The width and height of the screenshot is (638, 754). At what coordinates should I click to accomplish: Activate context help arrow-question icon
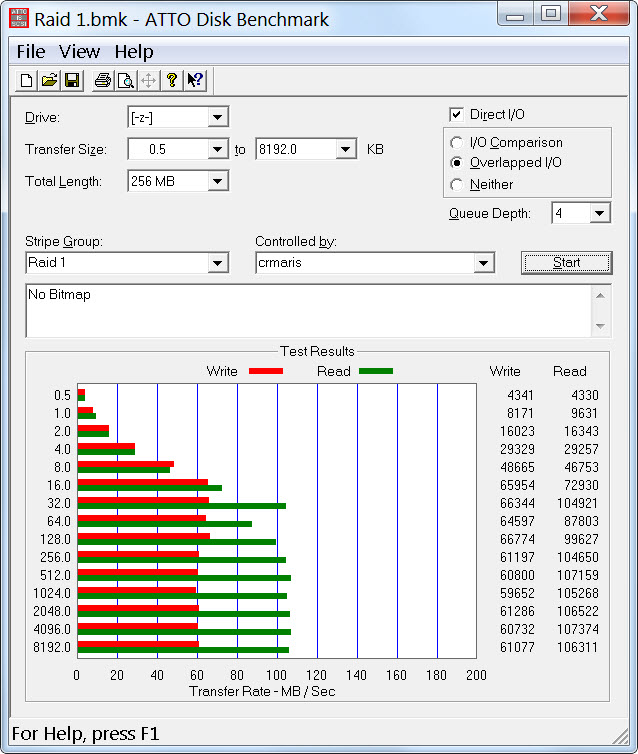[x=195, y=80]
